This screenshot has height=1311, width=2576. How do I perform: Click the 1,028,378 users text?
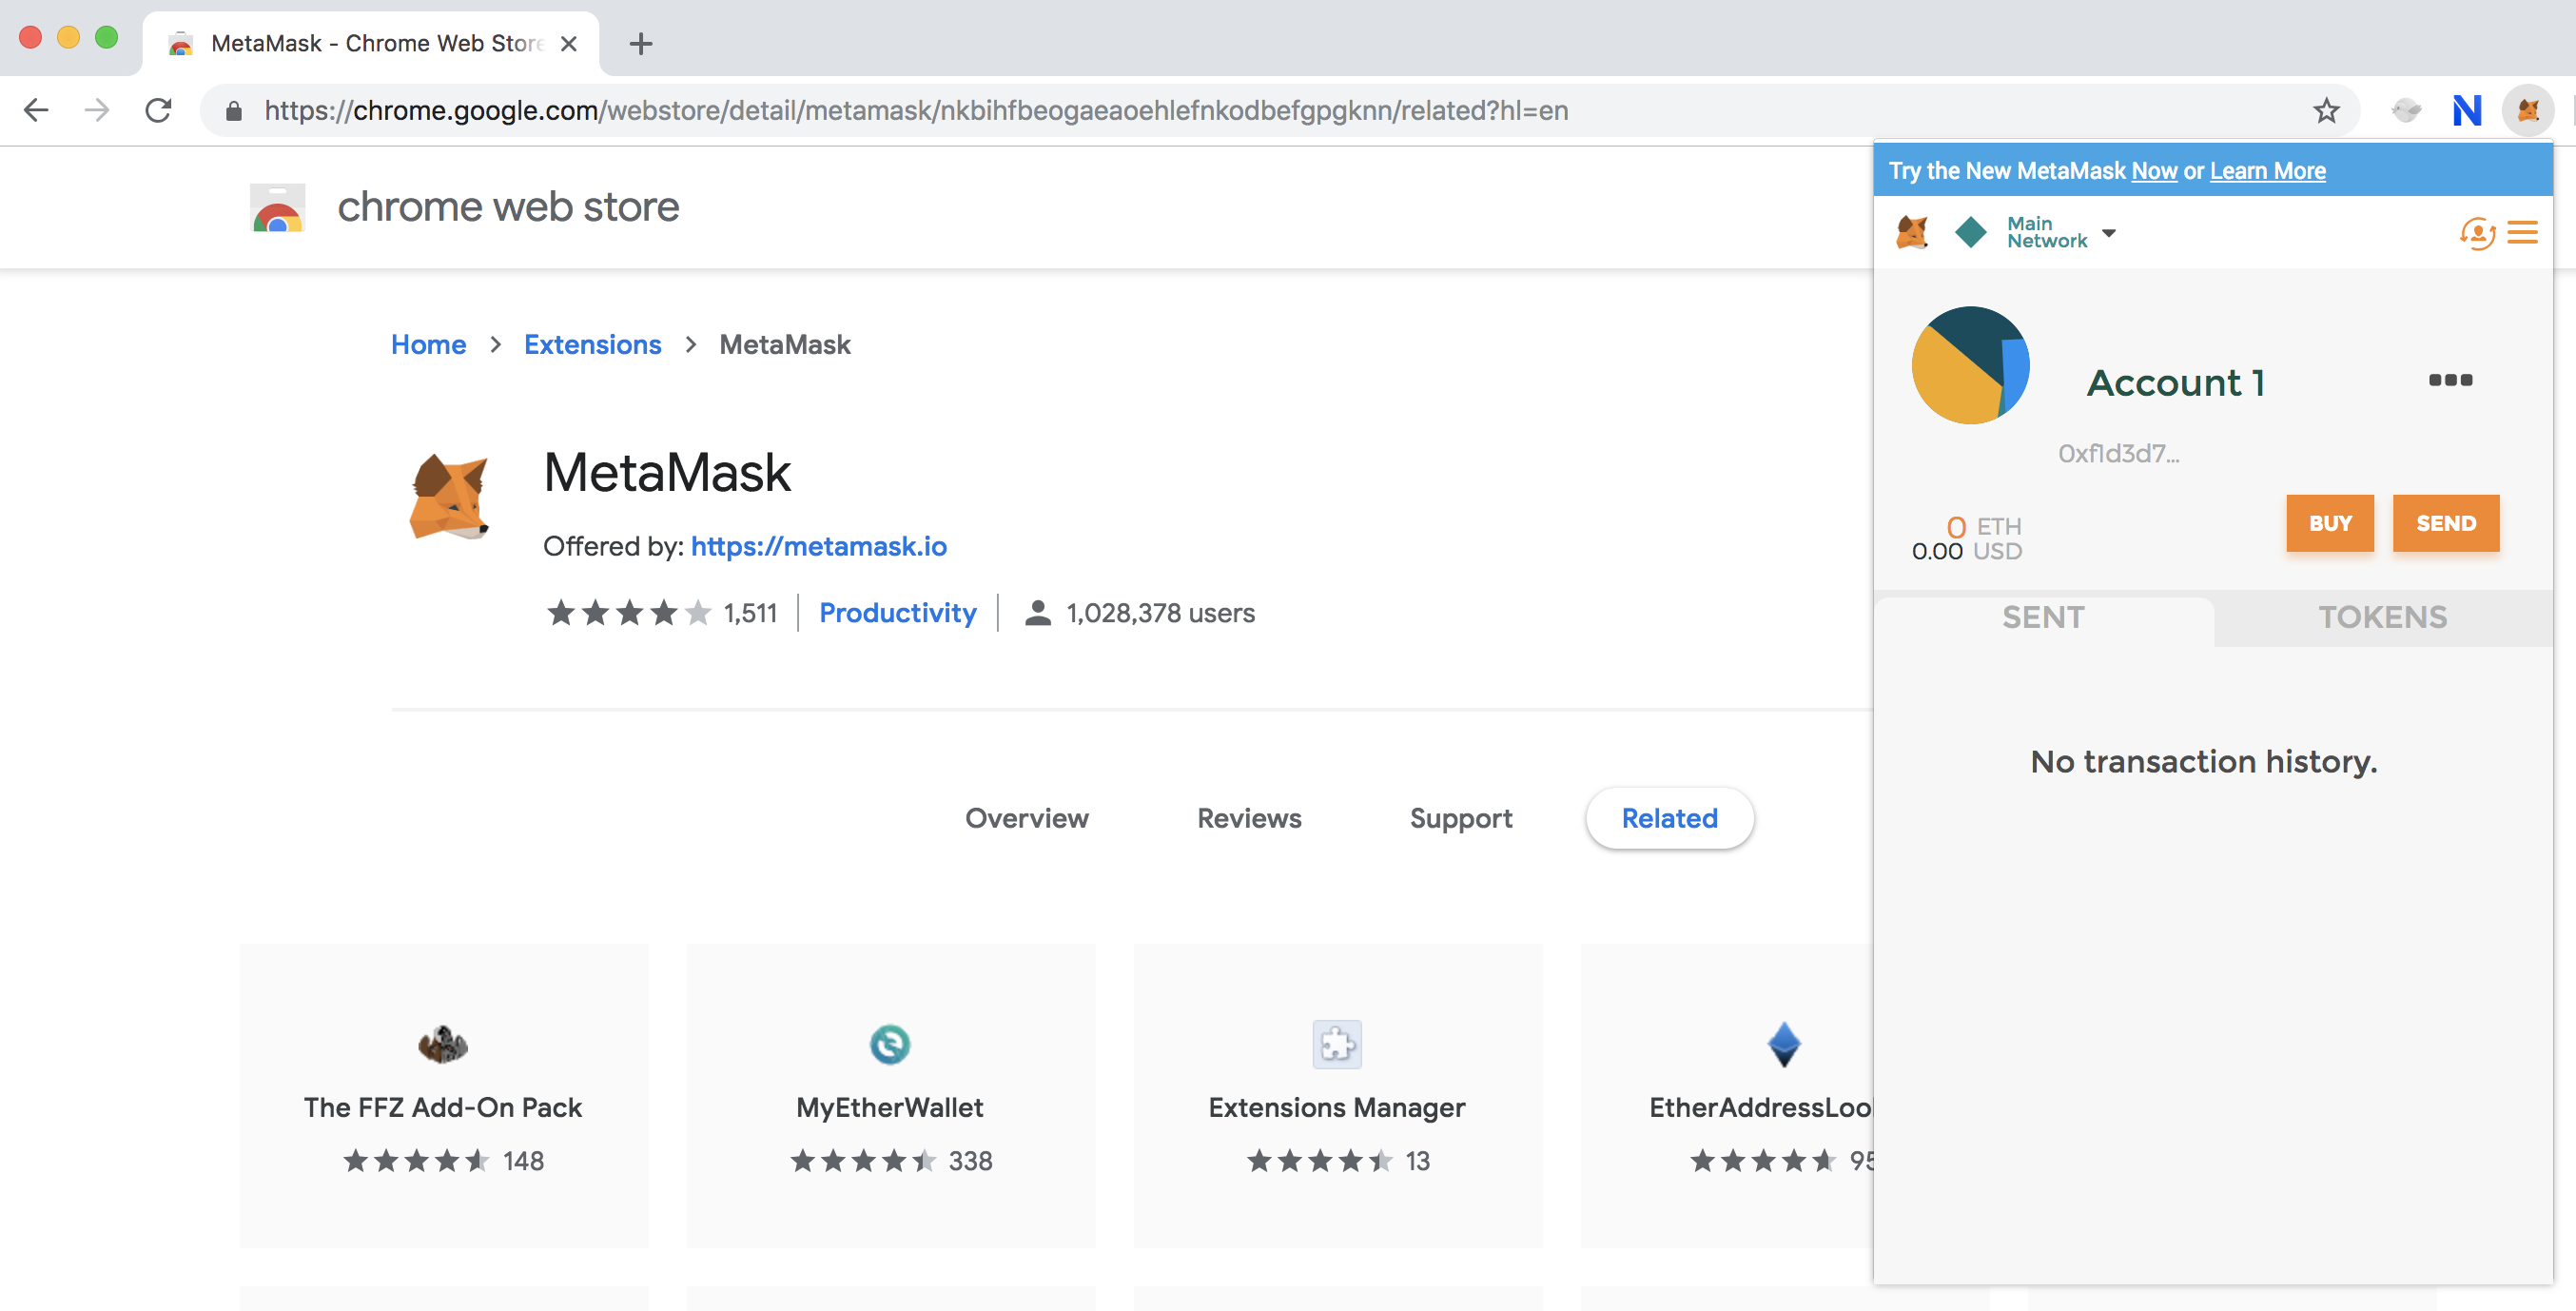pos(1160,613)
